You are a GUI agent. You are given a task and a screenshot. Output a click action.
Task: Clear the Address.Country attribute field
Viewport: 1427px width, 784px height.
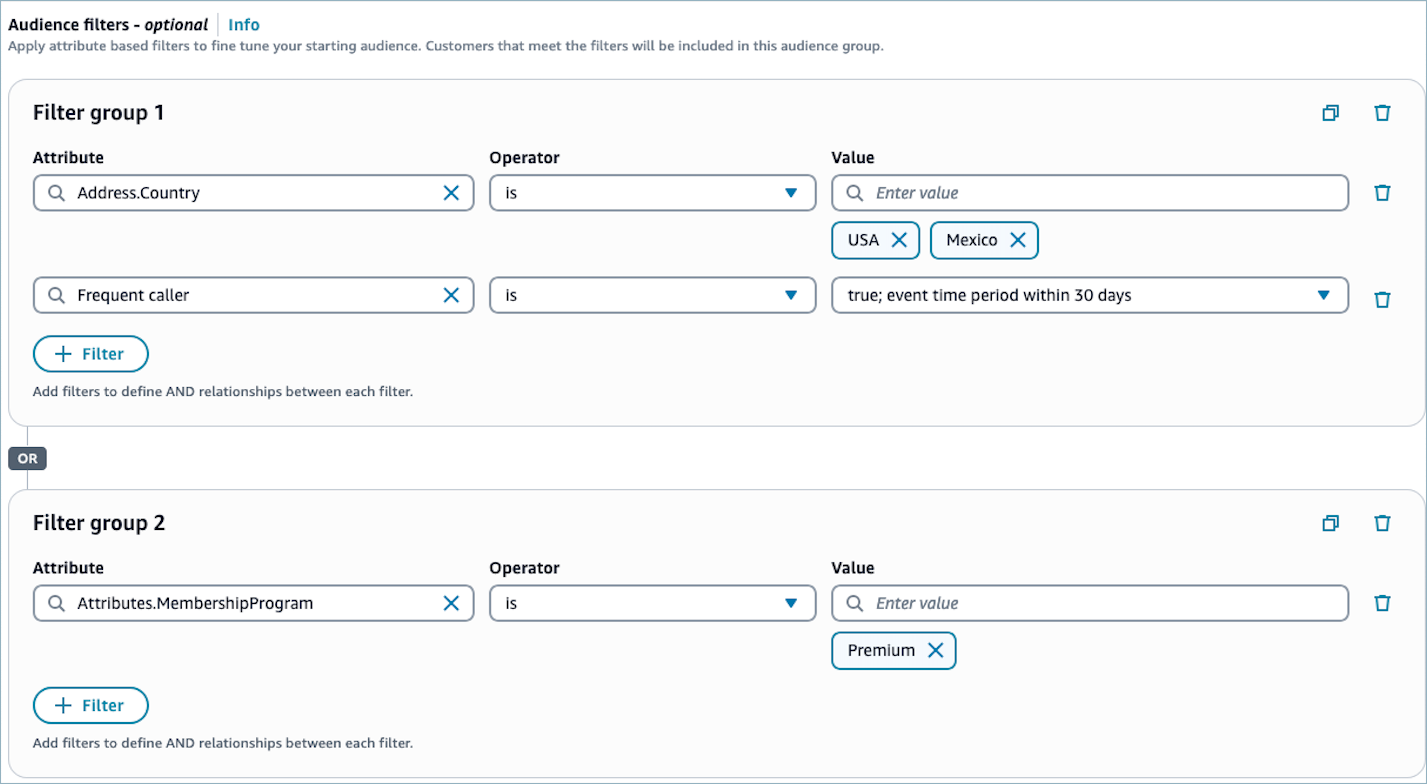pos(451,193)
